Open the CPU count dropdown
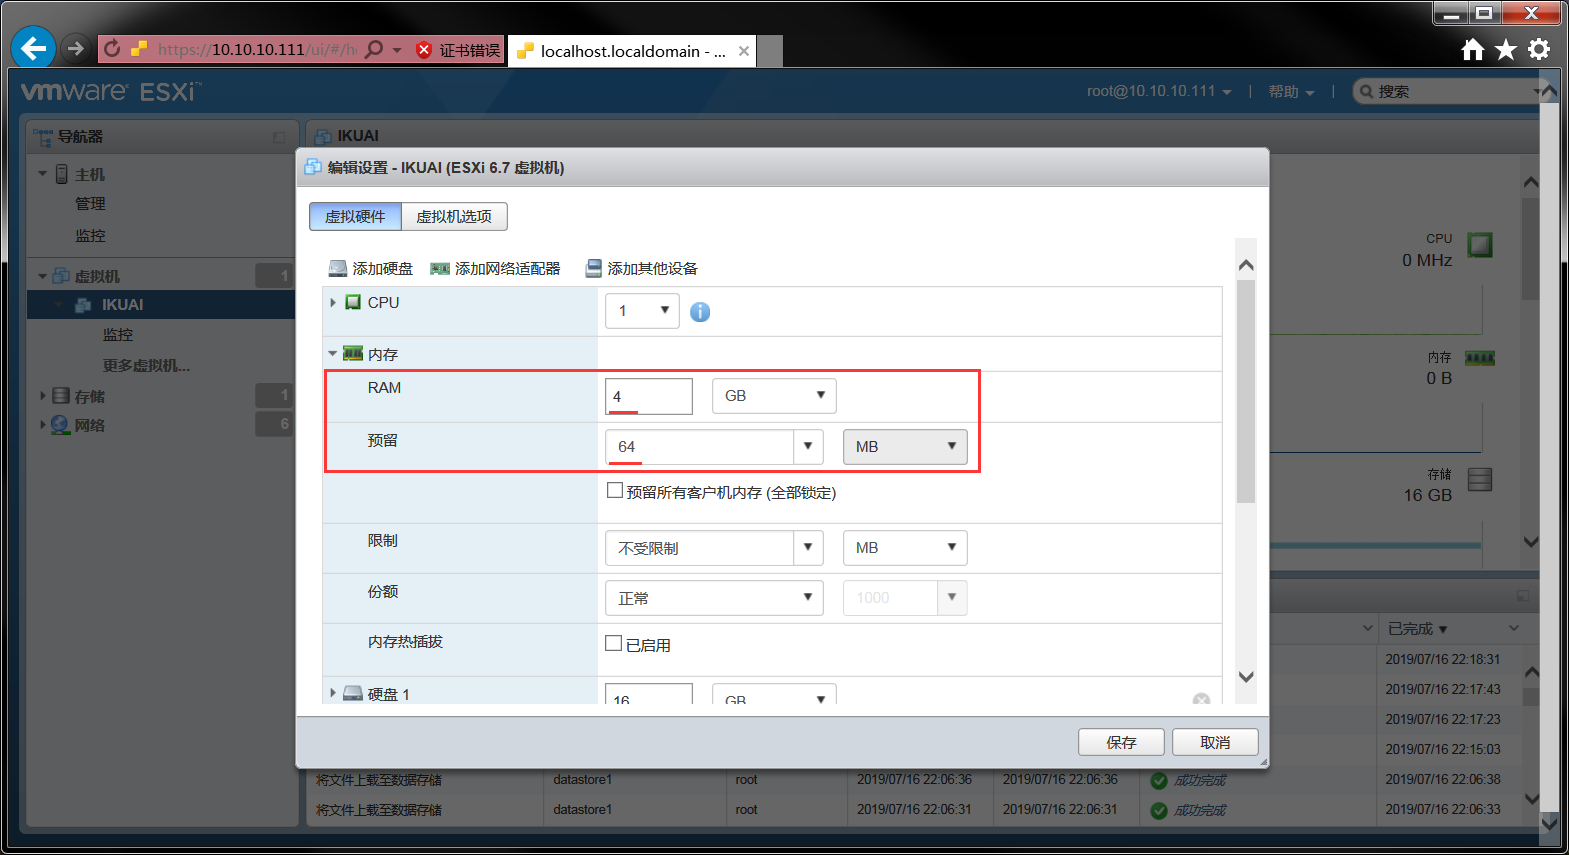Viewport: 1569px width, 855px height. pos(642,311)
